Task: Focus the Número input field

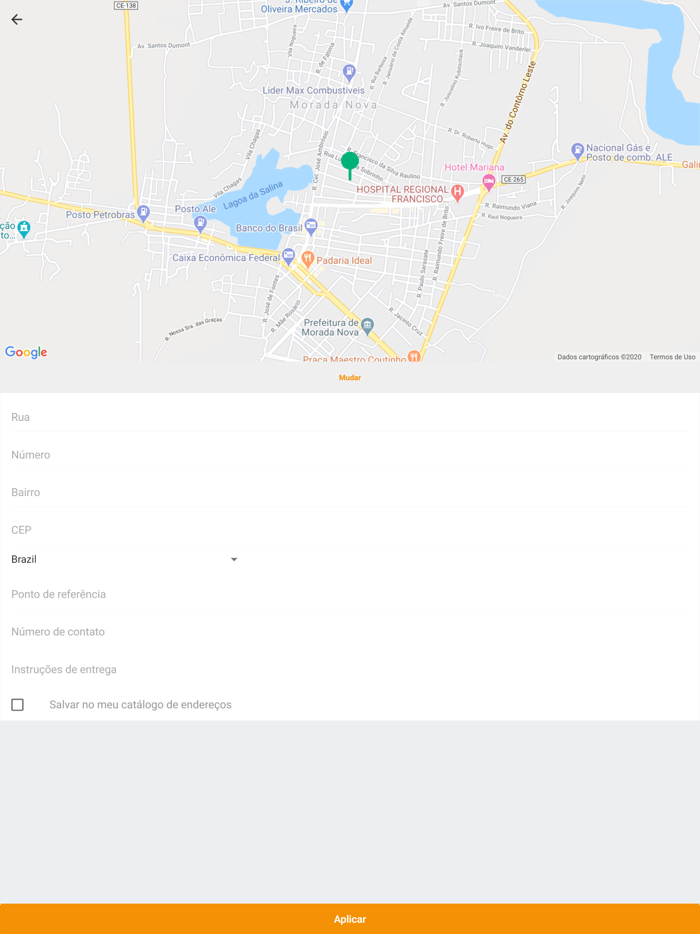Action: pos(350,454)
